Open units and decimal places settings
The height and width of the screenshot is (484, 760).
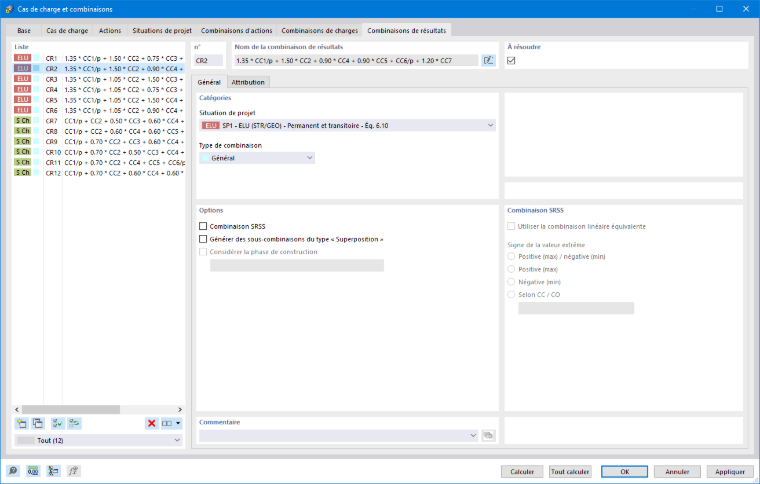(33, 471)
